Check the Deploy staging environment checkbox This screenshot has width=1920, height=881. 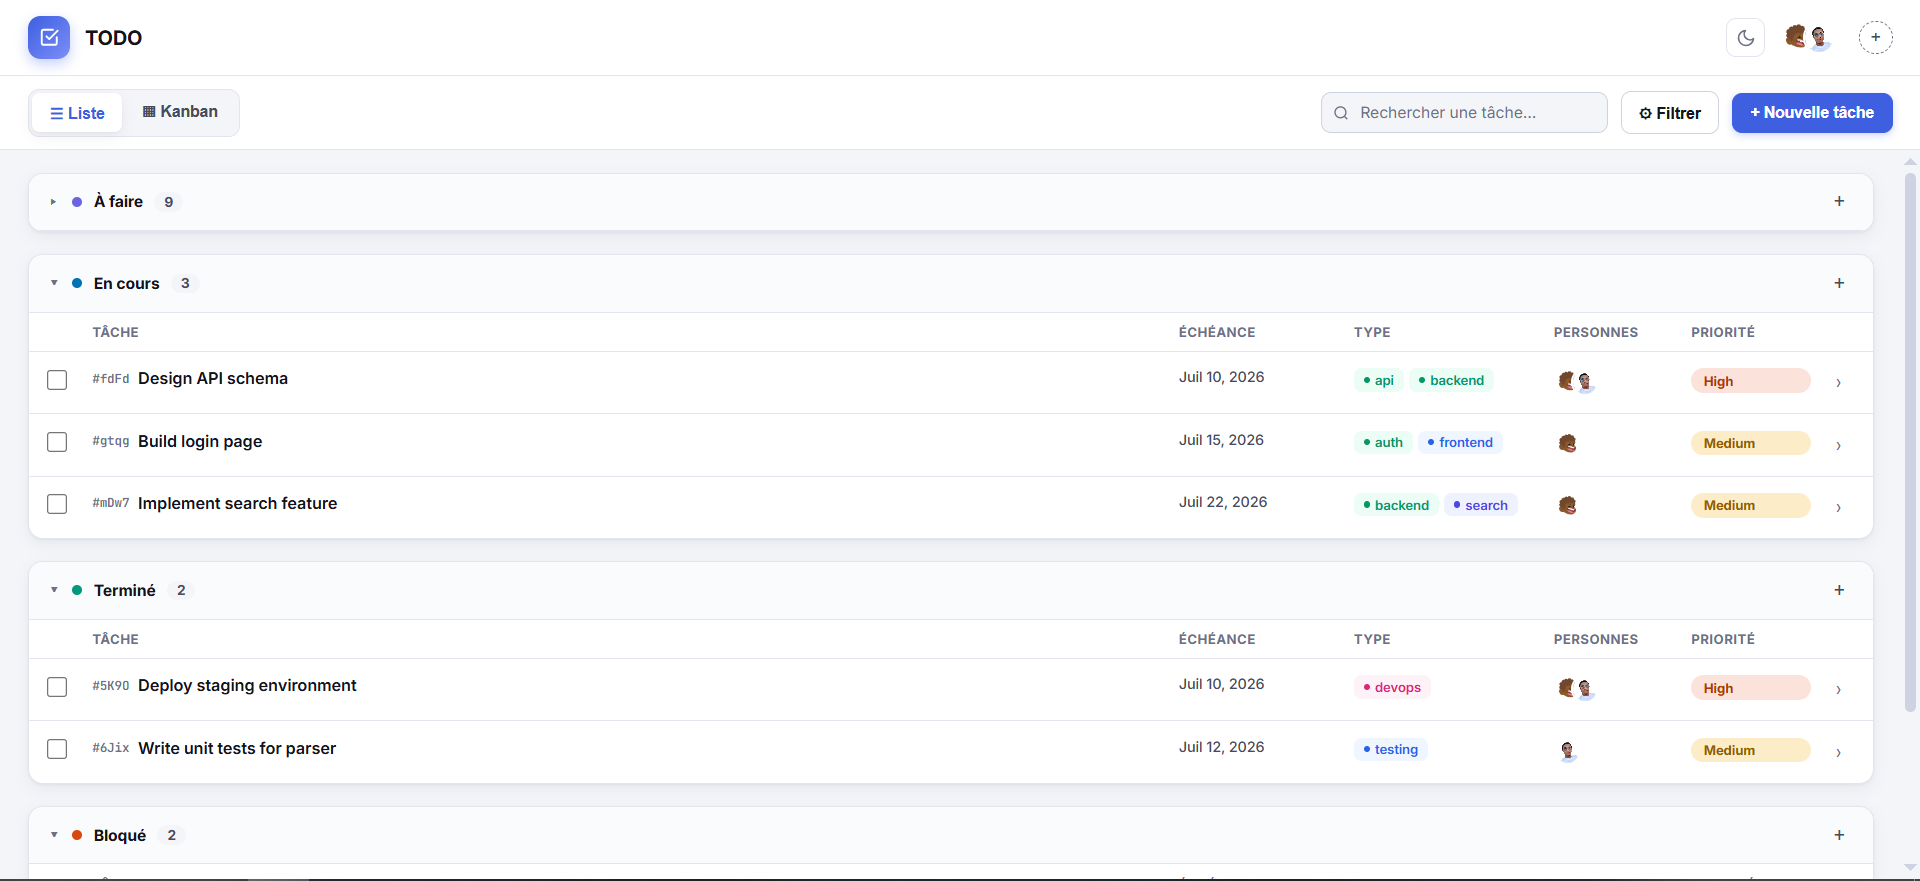tap(57, 687)
